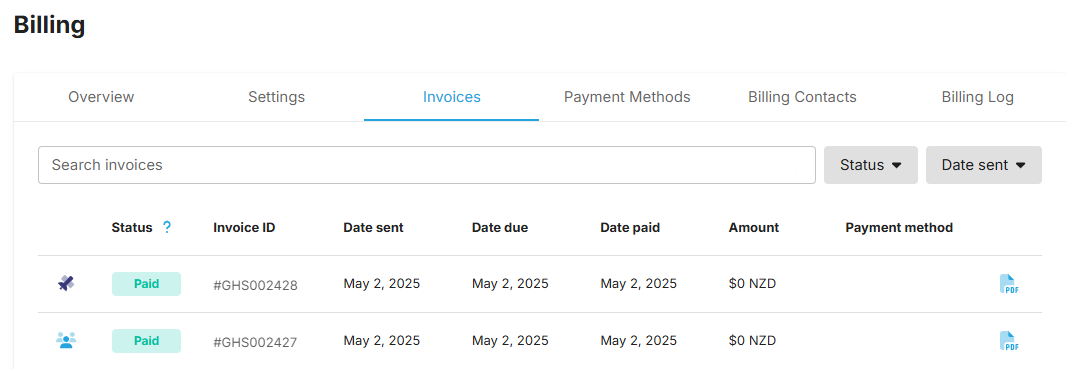Click the Paid badge of invoice #GHS002427

pyautogui.click(x=146, y=341)
